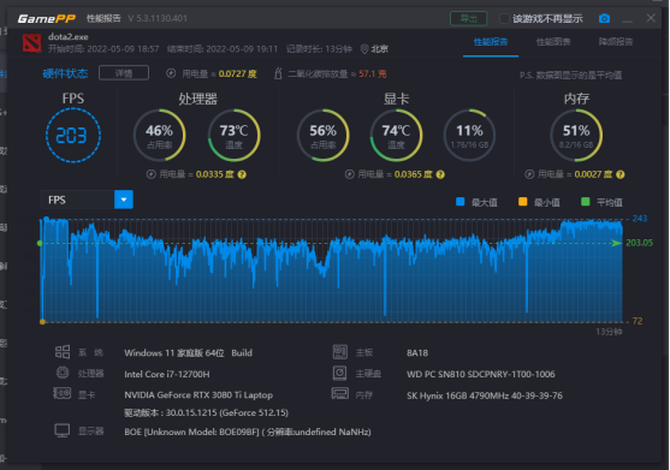Open the FPS chart metric dropdown arrow
The height and width of the screenshot is (470, 670).
[x=124, y=200]
